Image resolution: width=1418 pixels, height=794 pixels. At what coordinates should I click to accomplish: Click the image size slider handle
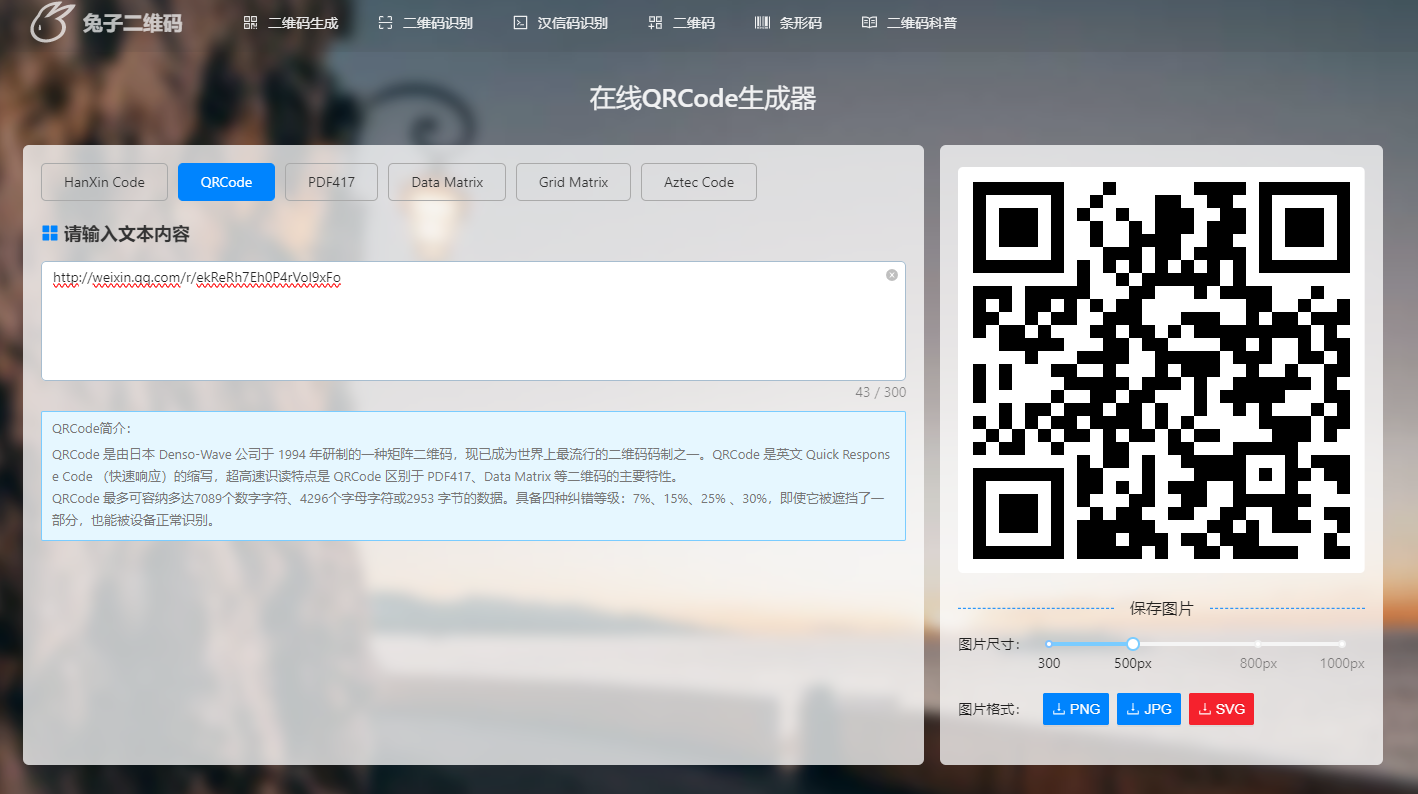click(1133, 644)
